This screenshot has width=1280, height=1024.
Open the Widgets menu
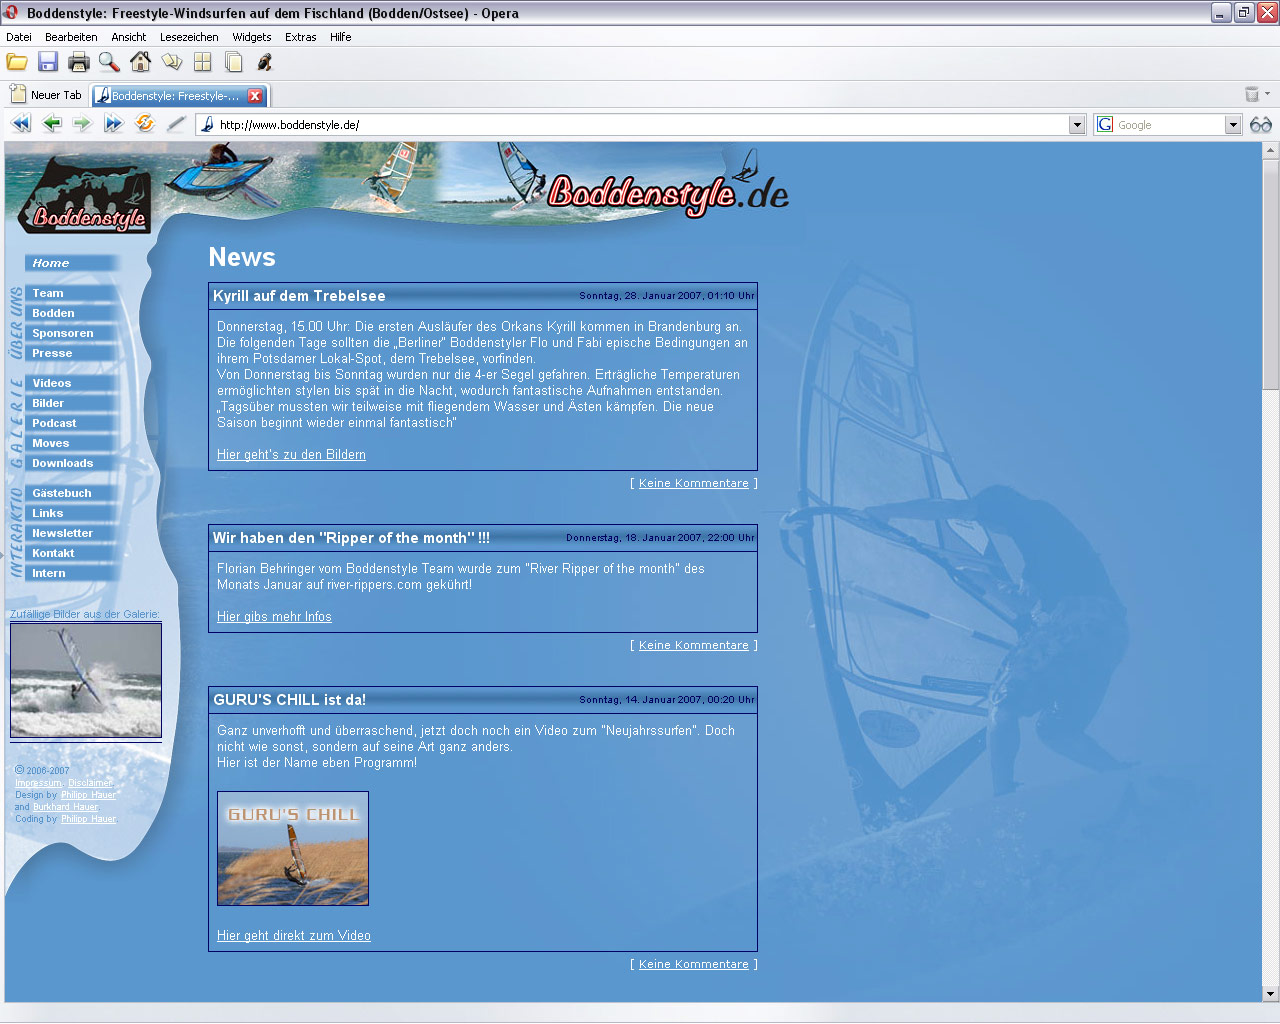click(x=252, y=37)
